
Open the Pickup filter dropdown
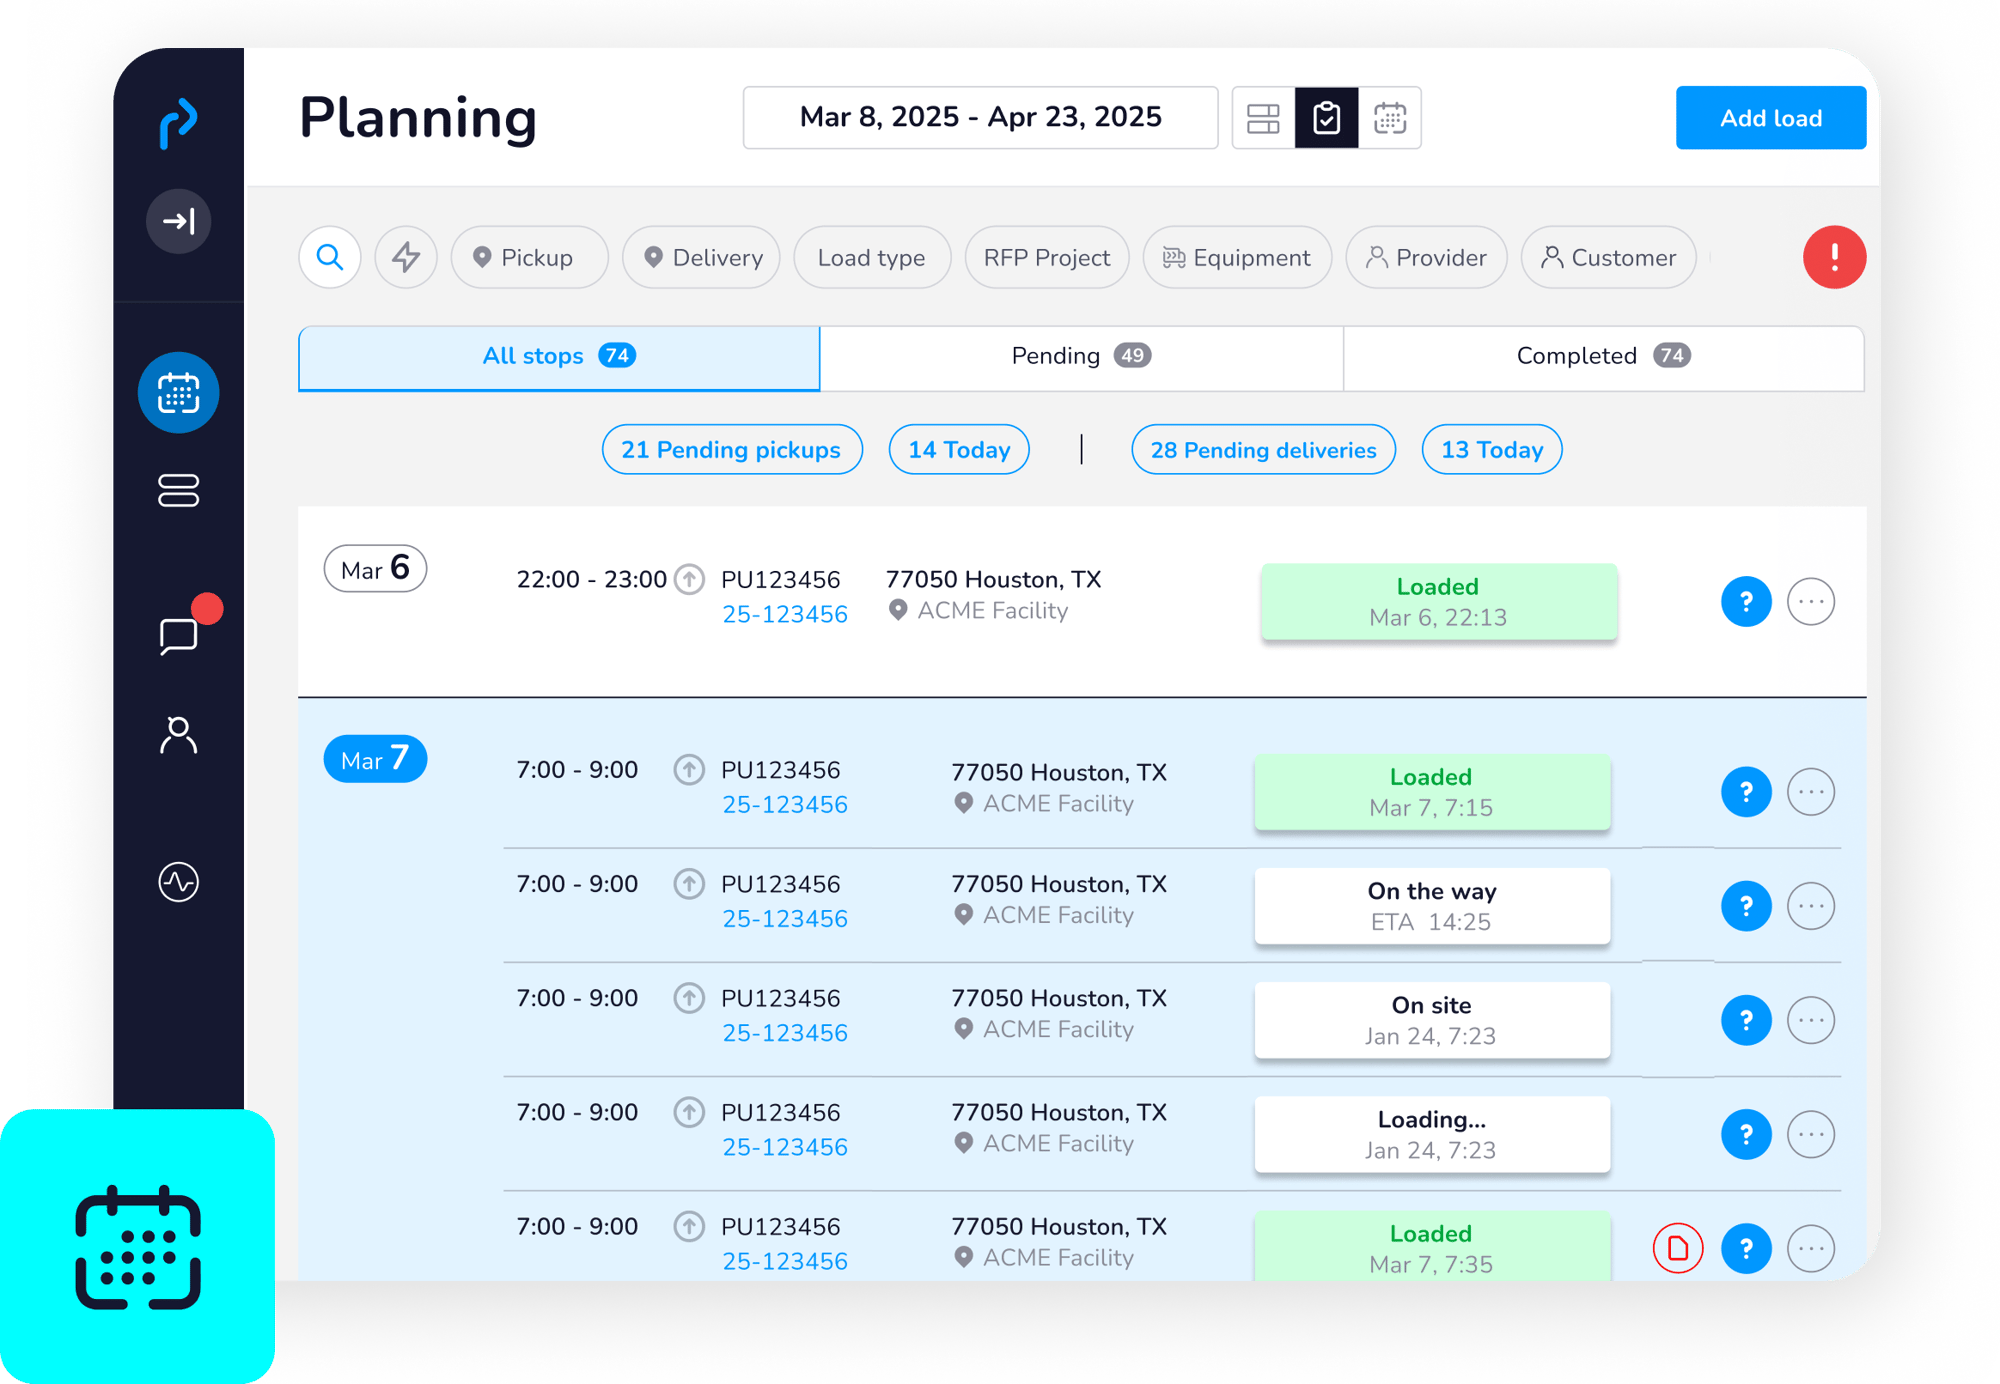530,258
